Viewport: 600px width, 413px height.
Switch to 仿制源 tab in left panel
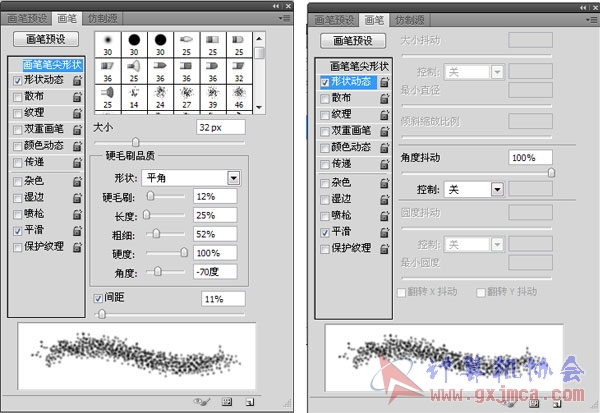point(103,18)
